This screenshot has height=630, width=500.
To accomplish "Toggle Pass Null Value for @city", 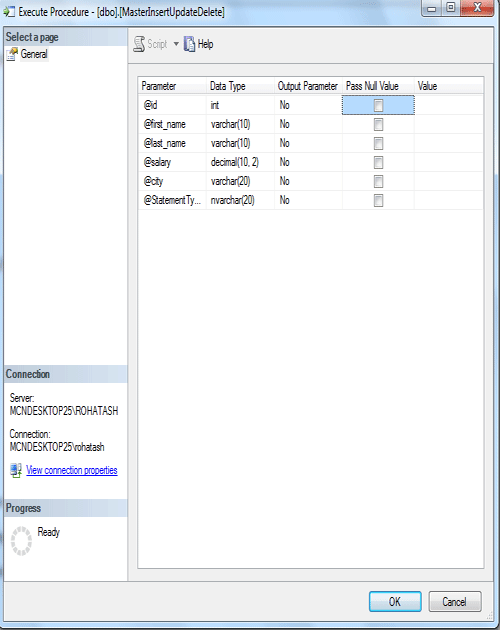I will click(x=378, y=182).
